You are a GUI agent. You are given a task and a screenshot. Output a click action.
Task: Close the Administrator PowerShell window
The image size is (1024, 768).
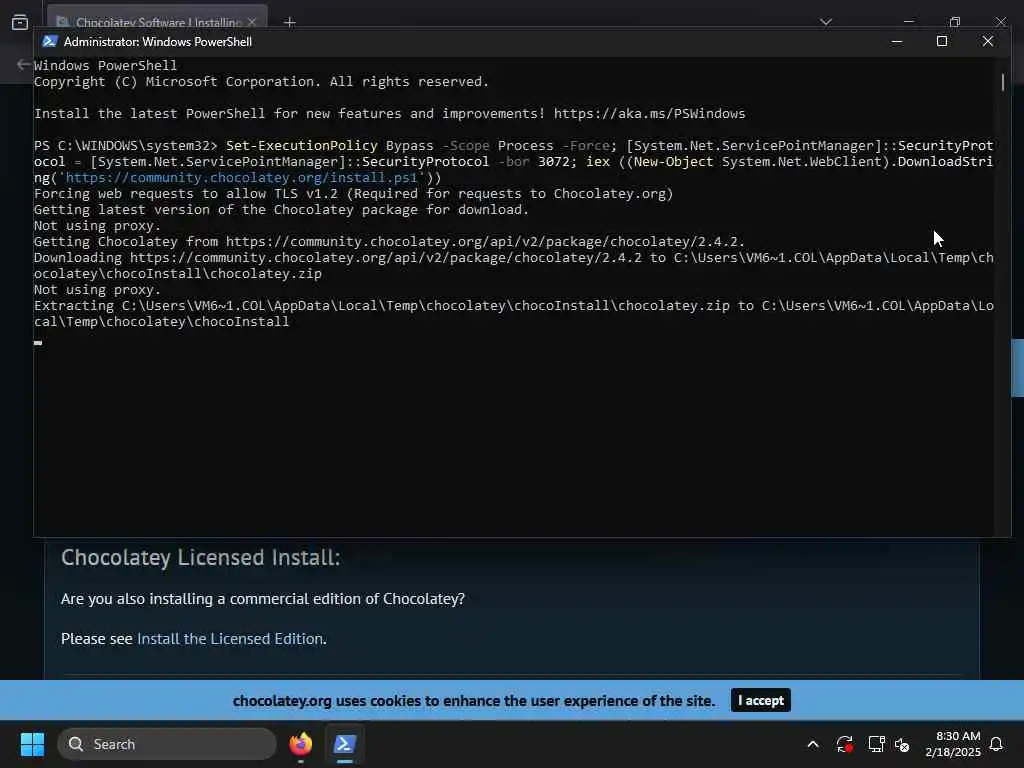(987, 42)
